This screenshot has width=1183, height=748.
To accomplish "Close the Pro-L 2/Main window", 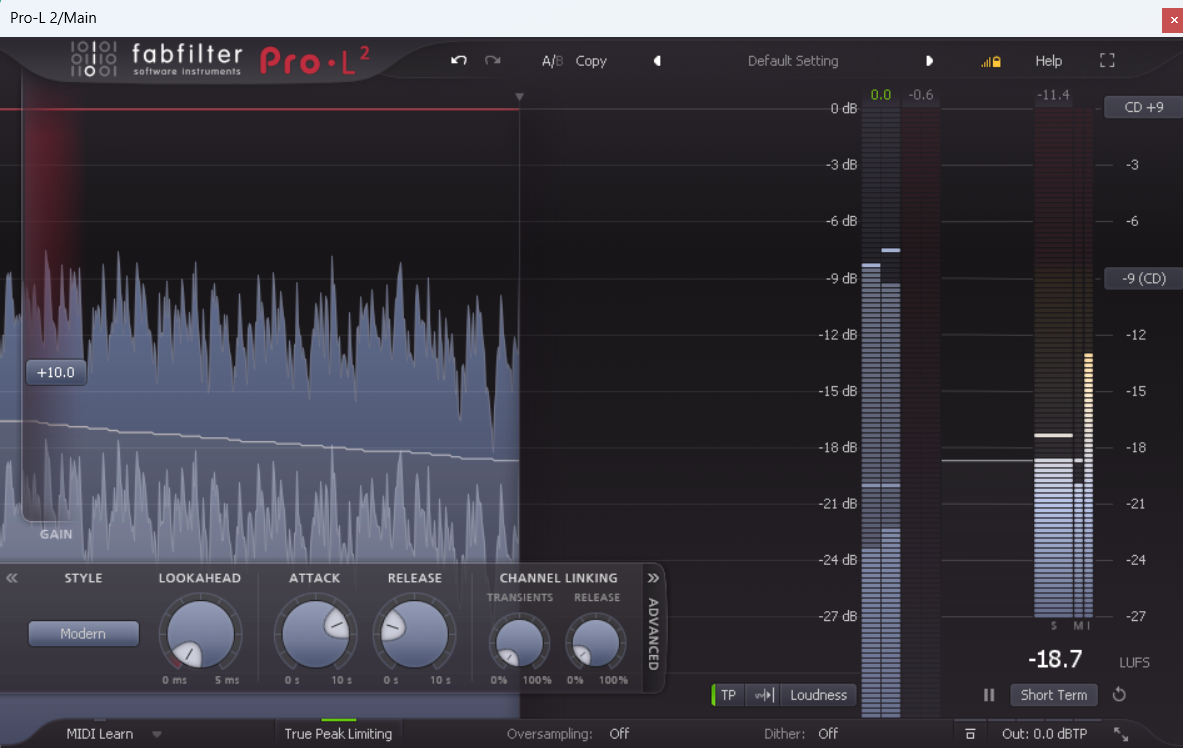I will coord(1172,20).
